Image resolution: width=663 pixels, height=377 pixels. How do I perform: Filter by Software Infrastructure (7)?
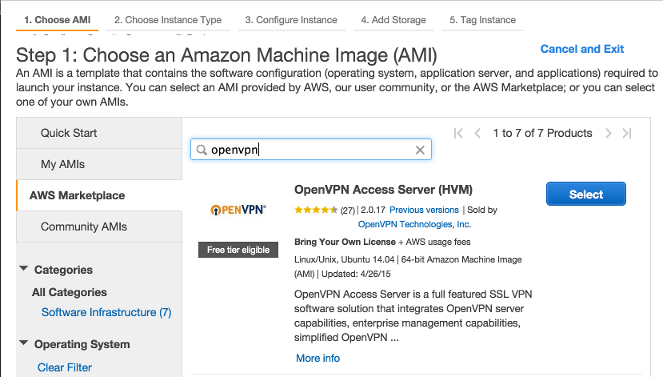click(106, 312)
